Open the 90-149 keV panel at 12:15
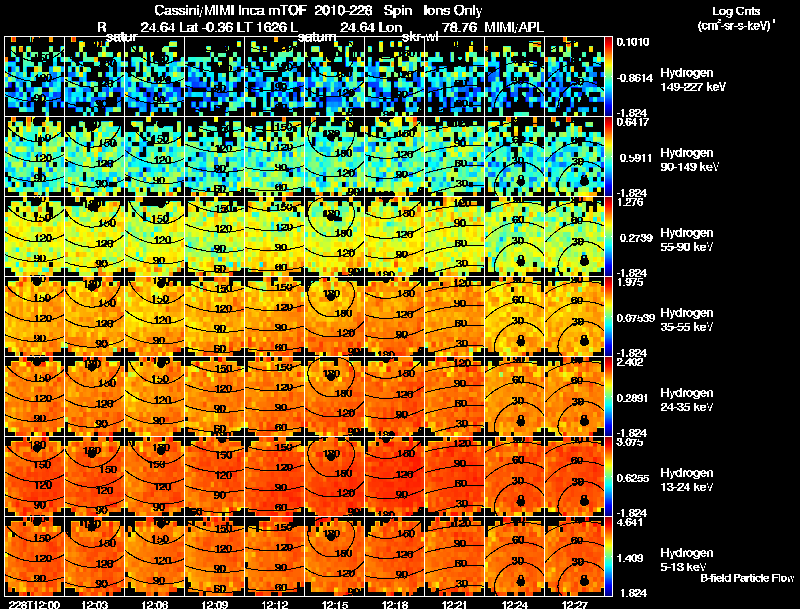The height and width of the screenshot is (609, 800). tap(335, 157)
